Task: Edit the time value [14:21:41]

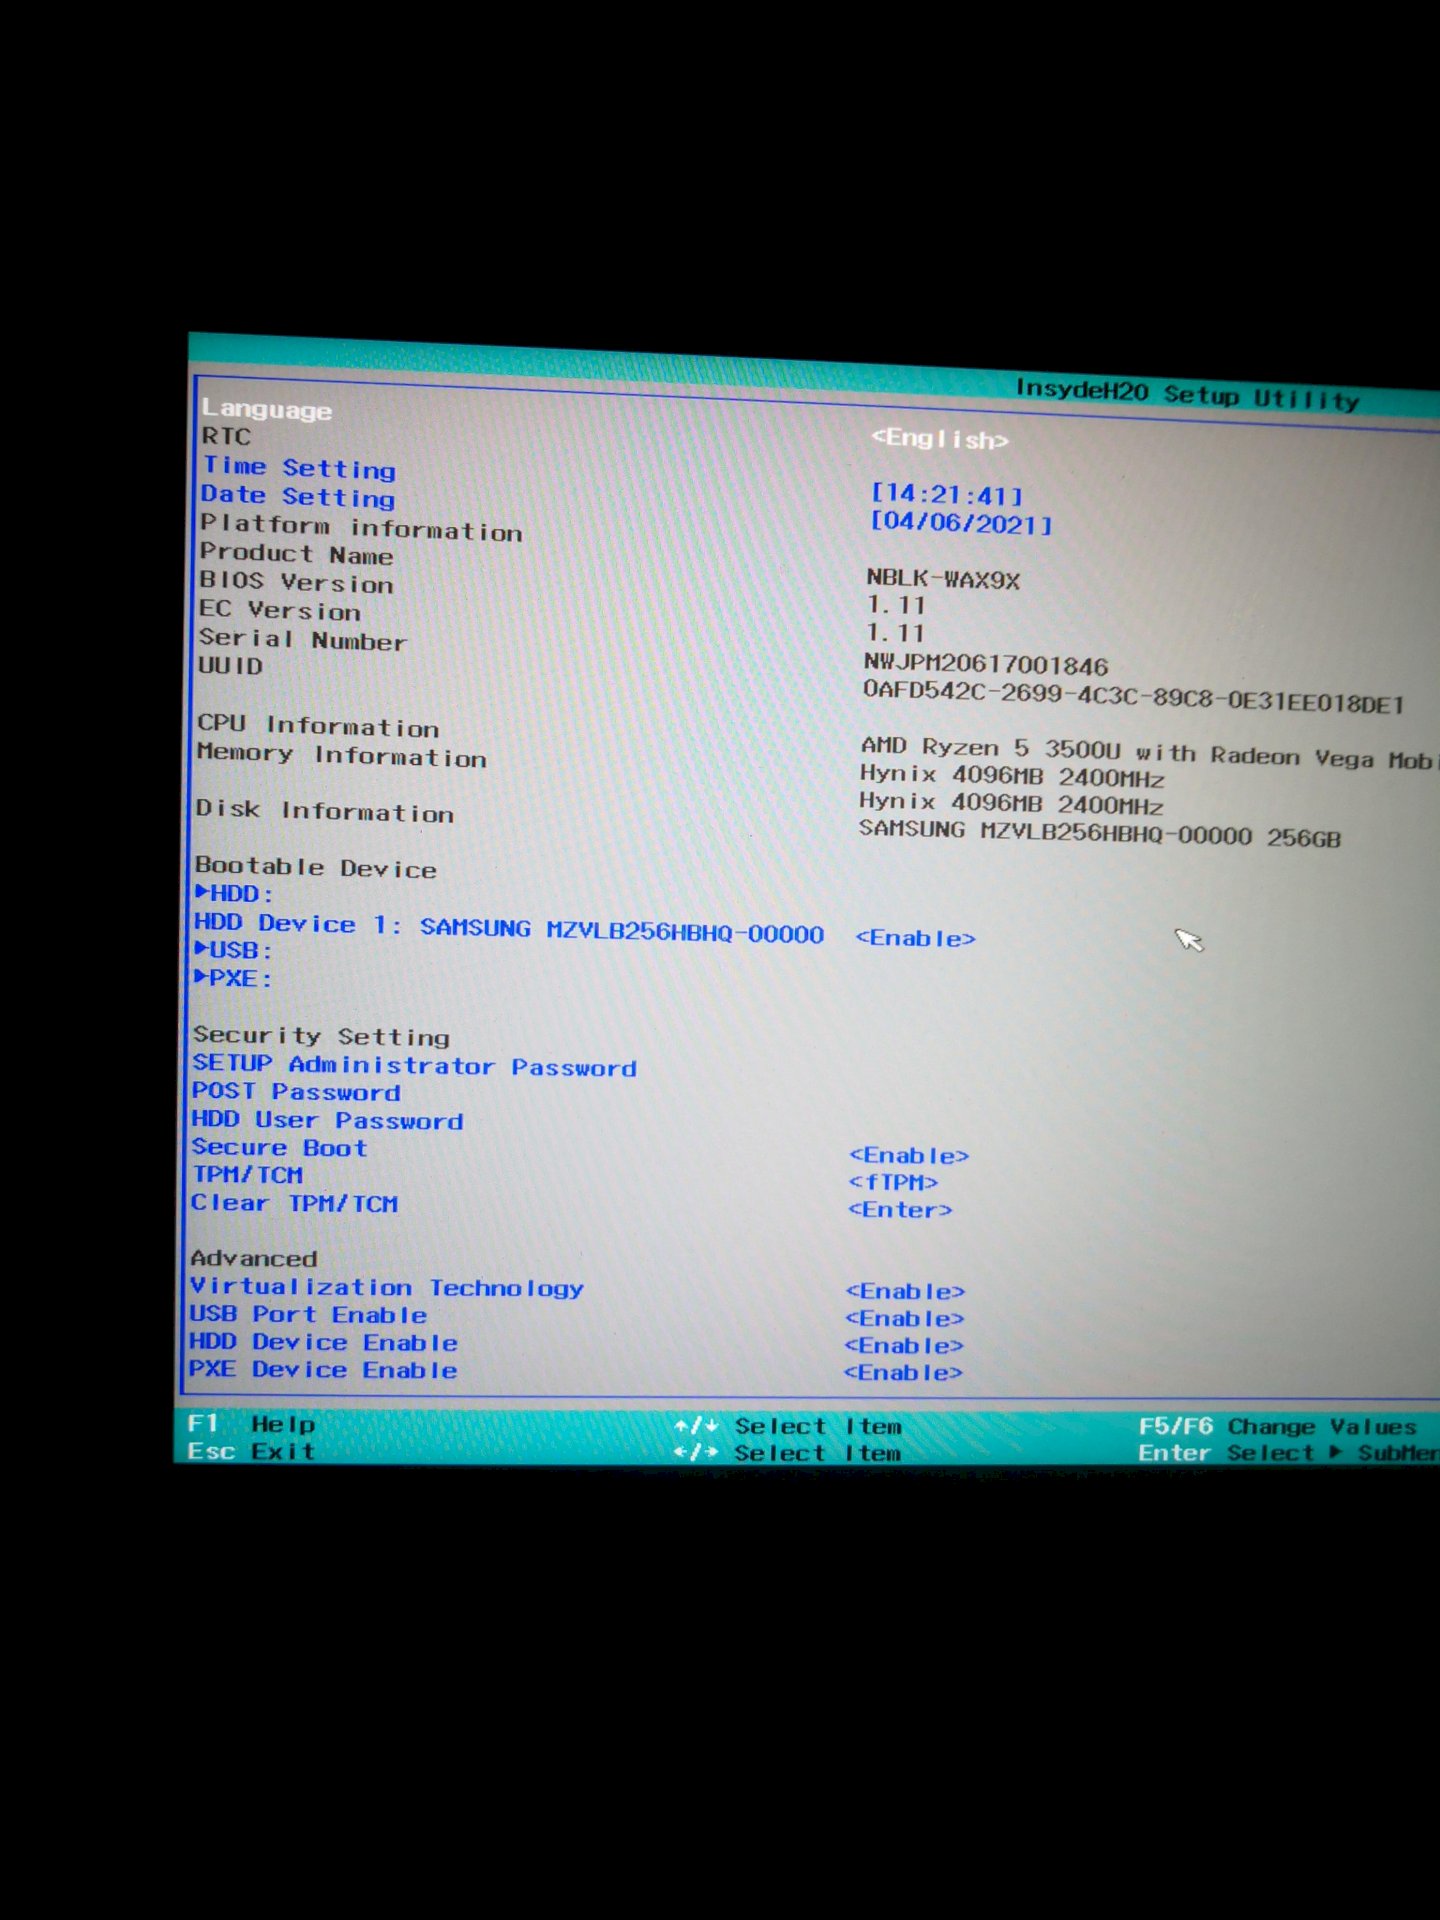Action: tap(946, 494)
